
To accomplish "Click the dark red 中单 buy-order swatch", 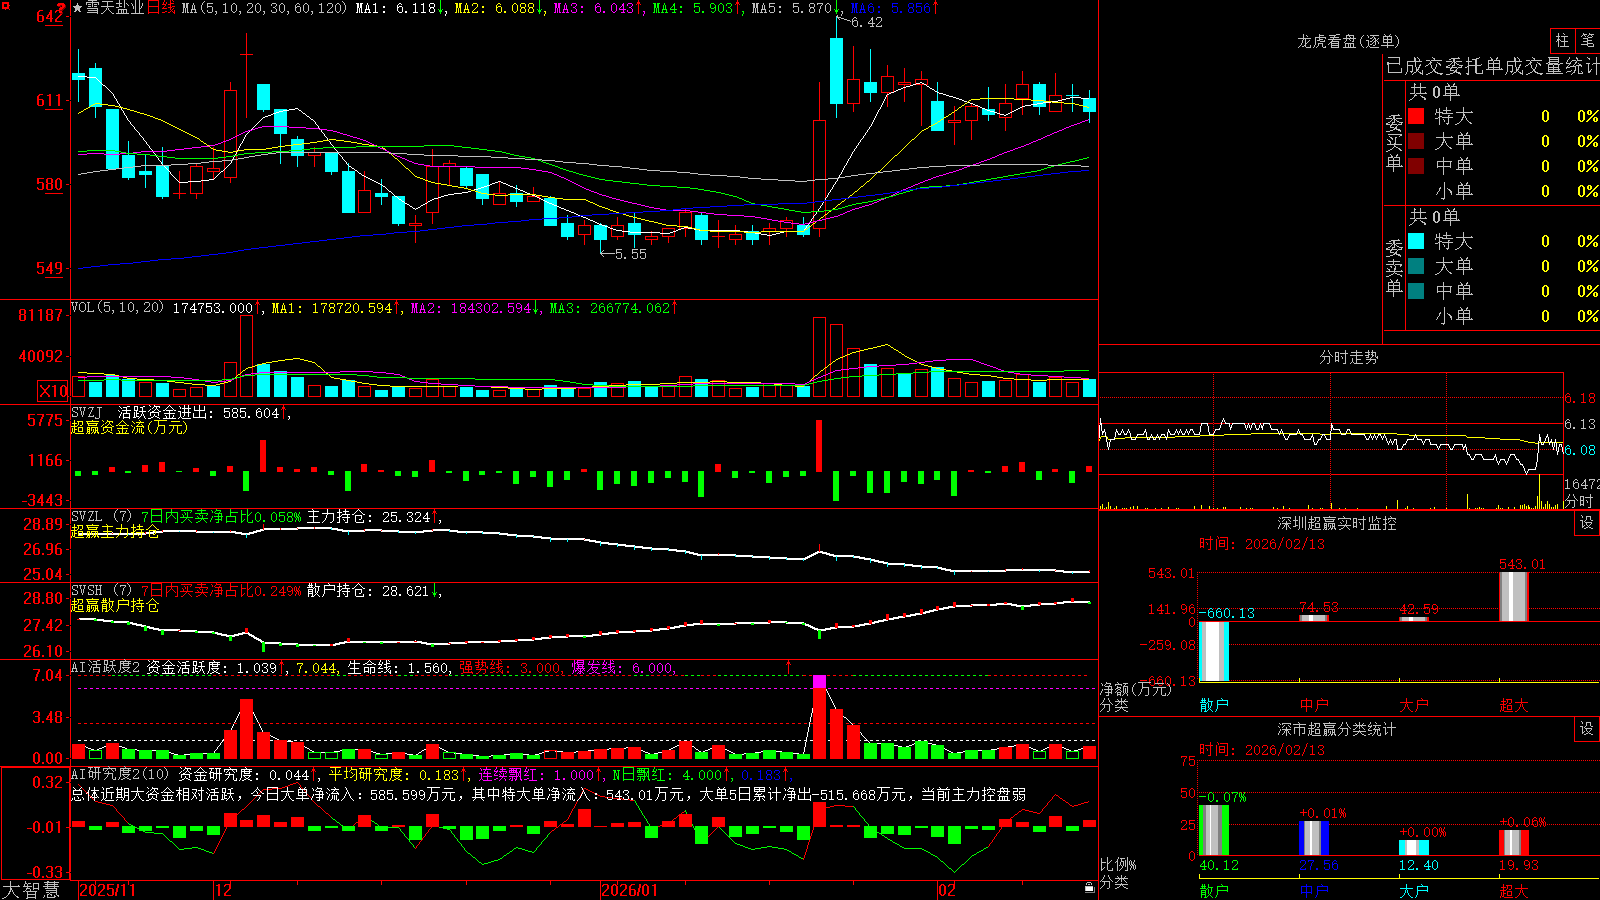I will pos(1416,166).
